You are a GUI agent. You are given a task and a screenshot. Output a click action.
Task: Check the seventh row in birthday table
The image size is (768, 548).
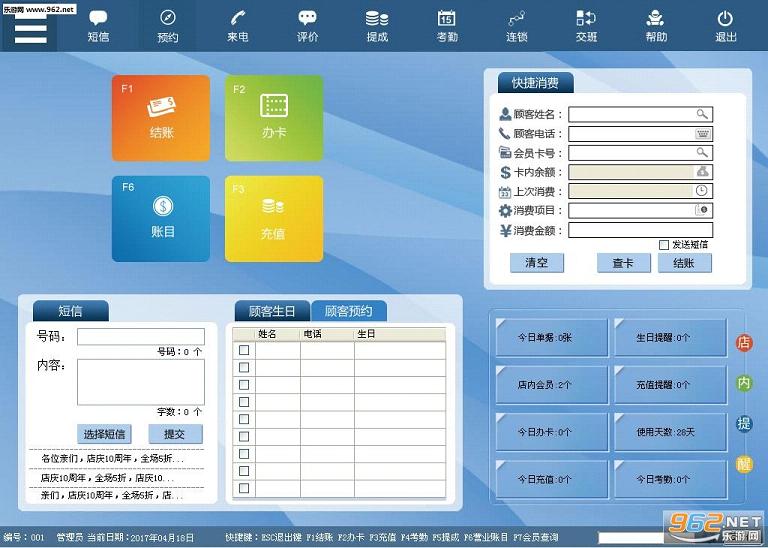click(x=243, y=453)
